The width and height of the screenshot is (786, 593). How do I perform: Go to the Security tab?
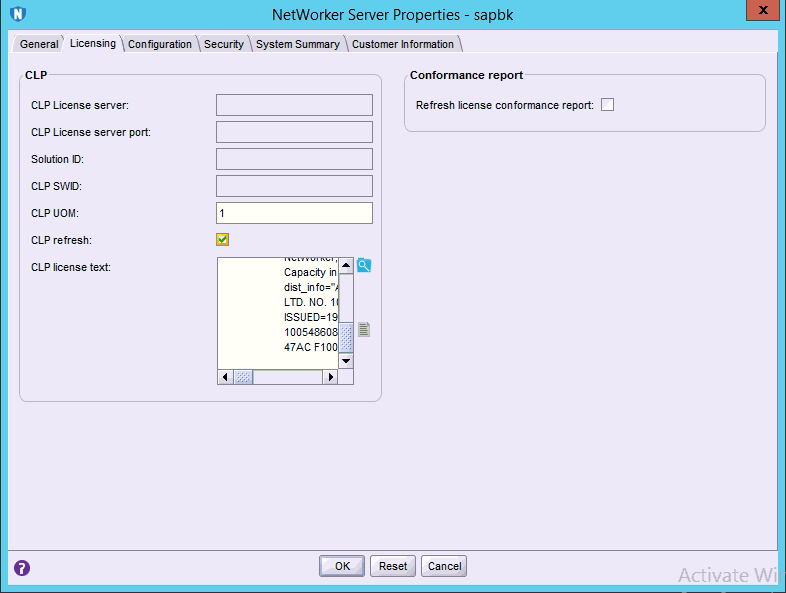223,44
